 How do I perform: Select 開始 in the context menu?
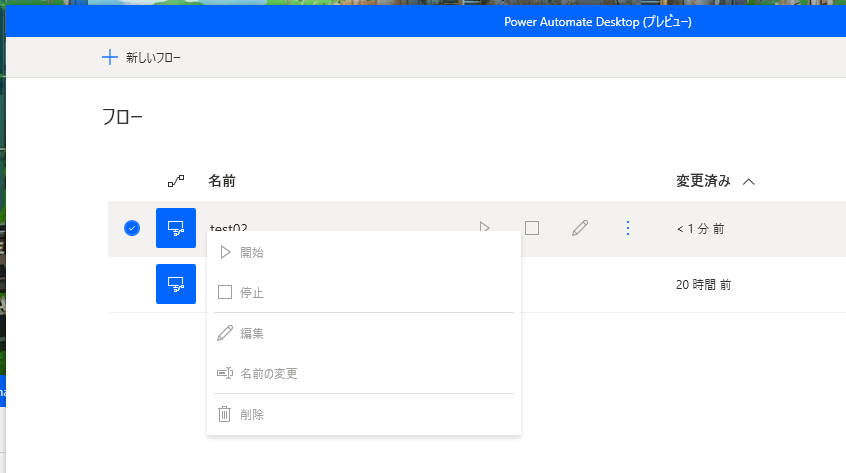tap(364, 252)
